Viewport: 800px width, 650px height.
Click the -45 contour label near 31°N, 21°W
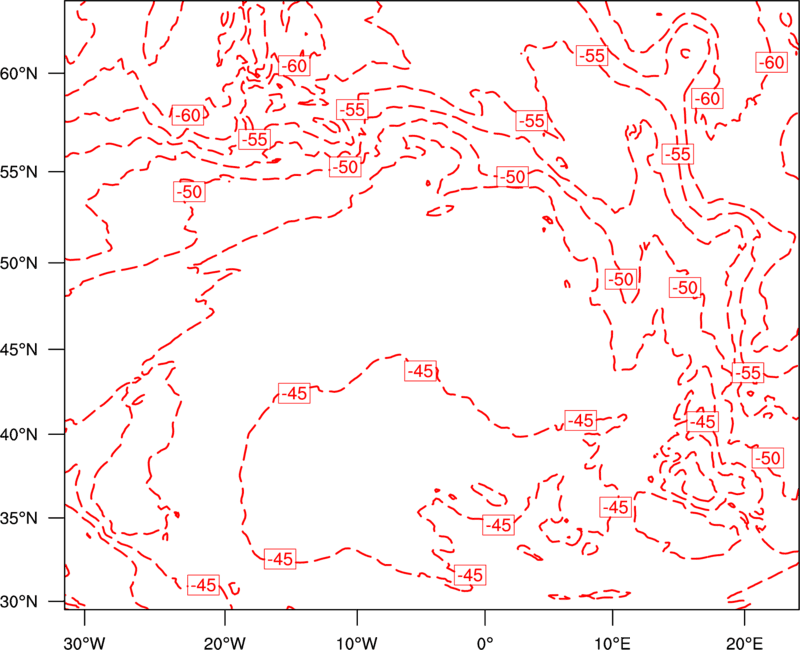203,585
